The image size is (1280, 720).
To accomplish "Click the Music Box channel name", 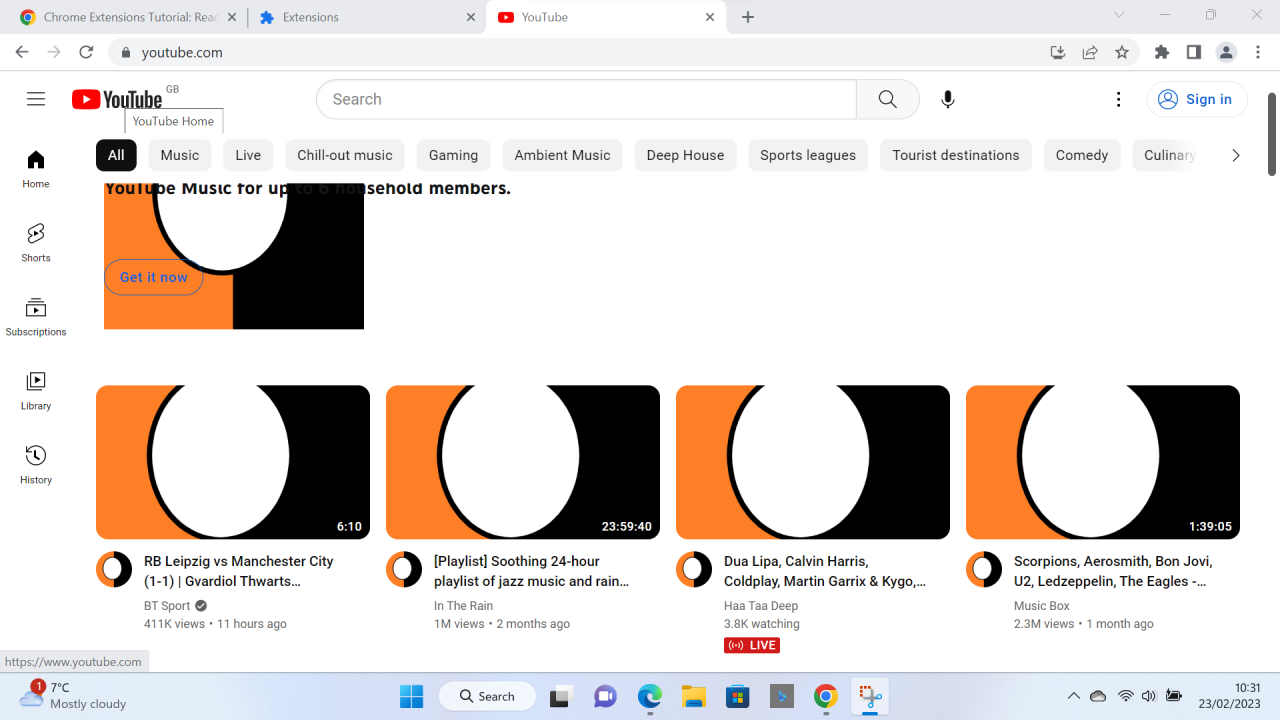I will (x=1042, y=606).
